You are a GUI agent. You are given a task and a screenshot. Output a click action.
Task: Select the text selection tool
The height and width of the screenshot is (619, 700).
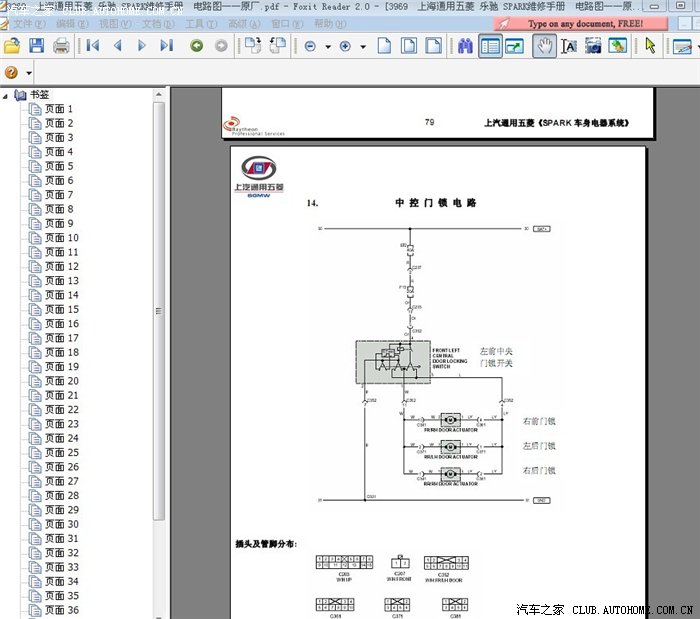click(x=569, y=46)
